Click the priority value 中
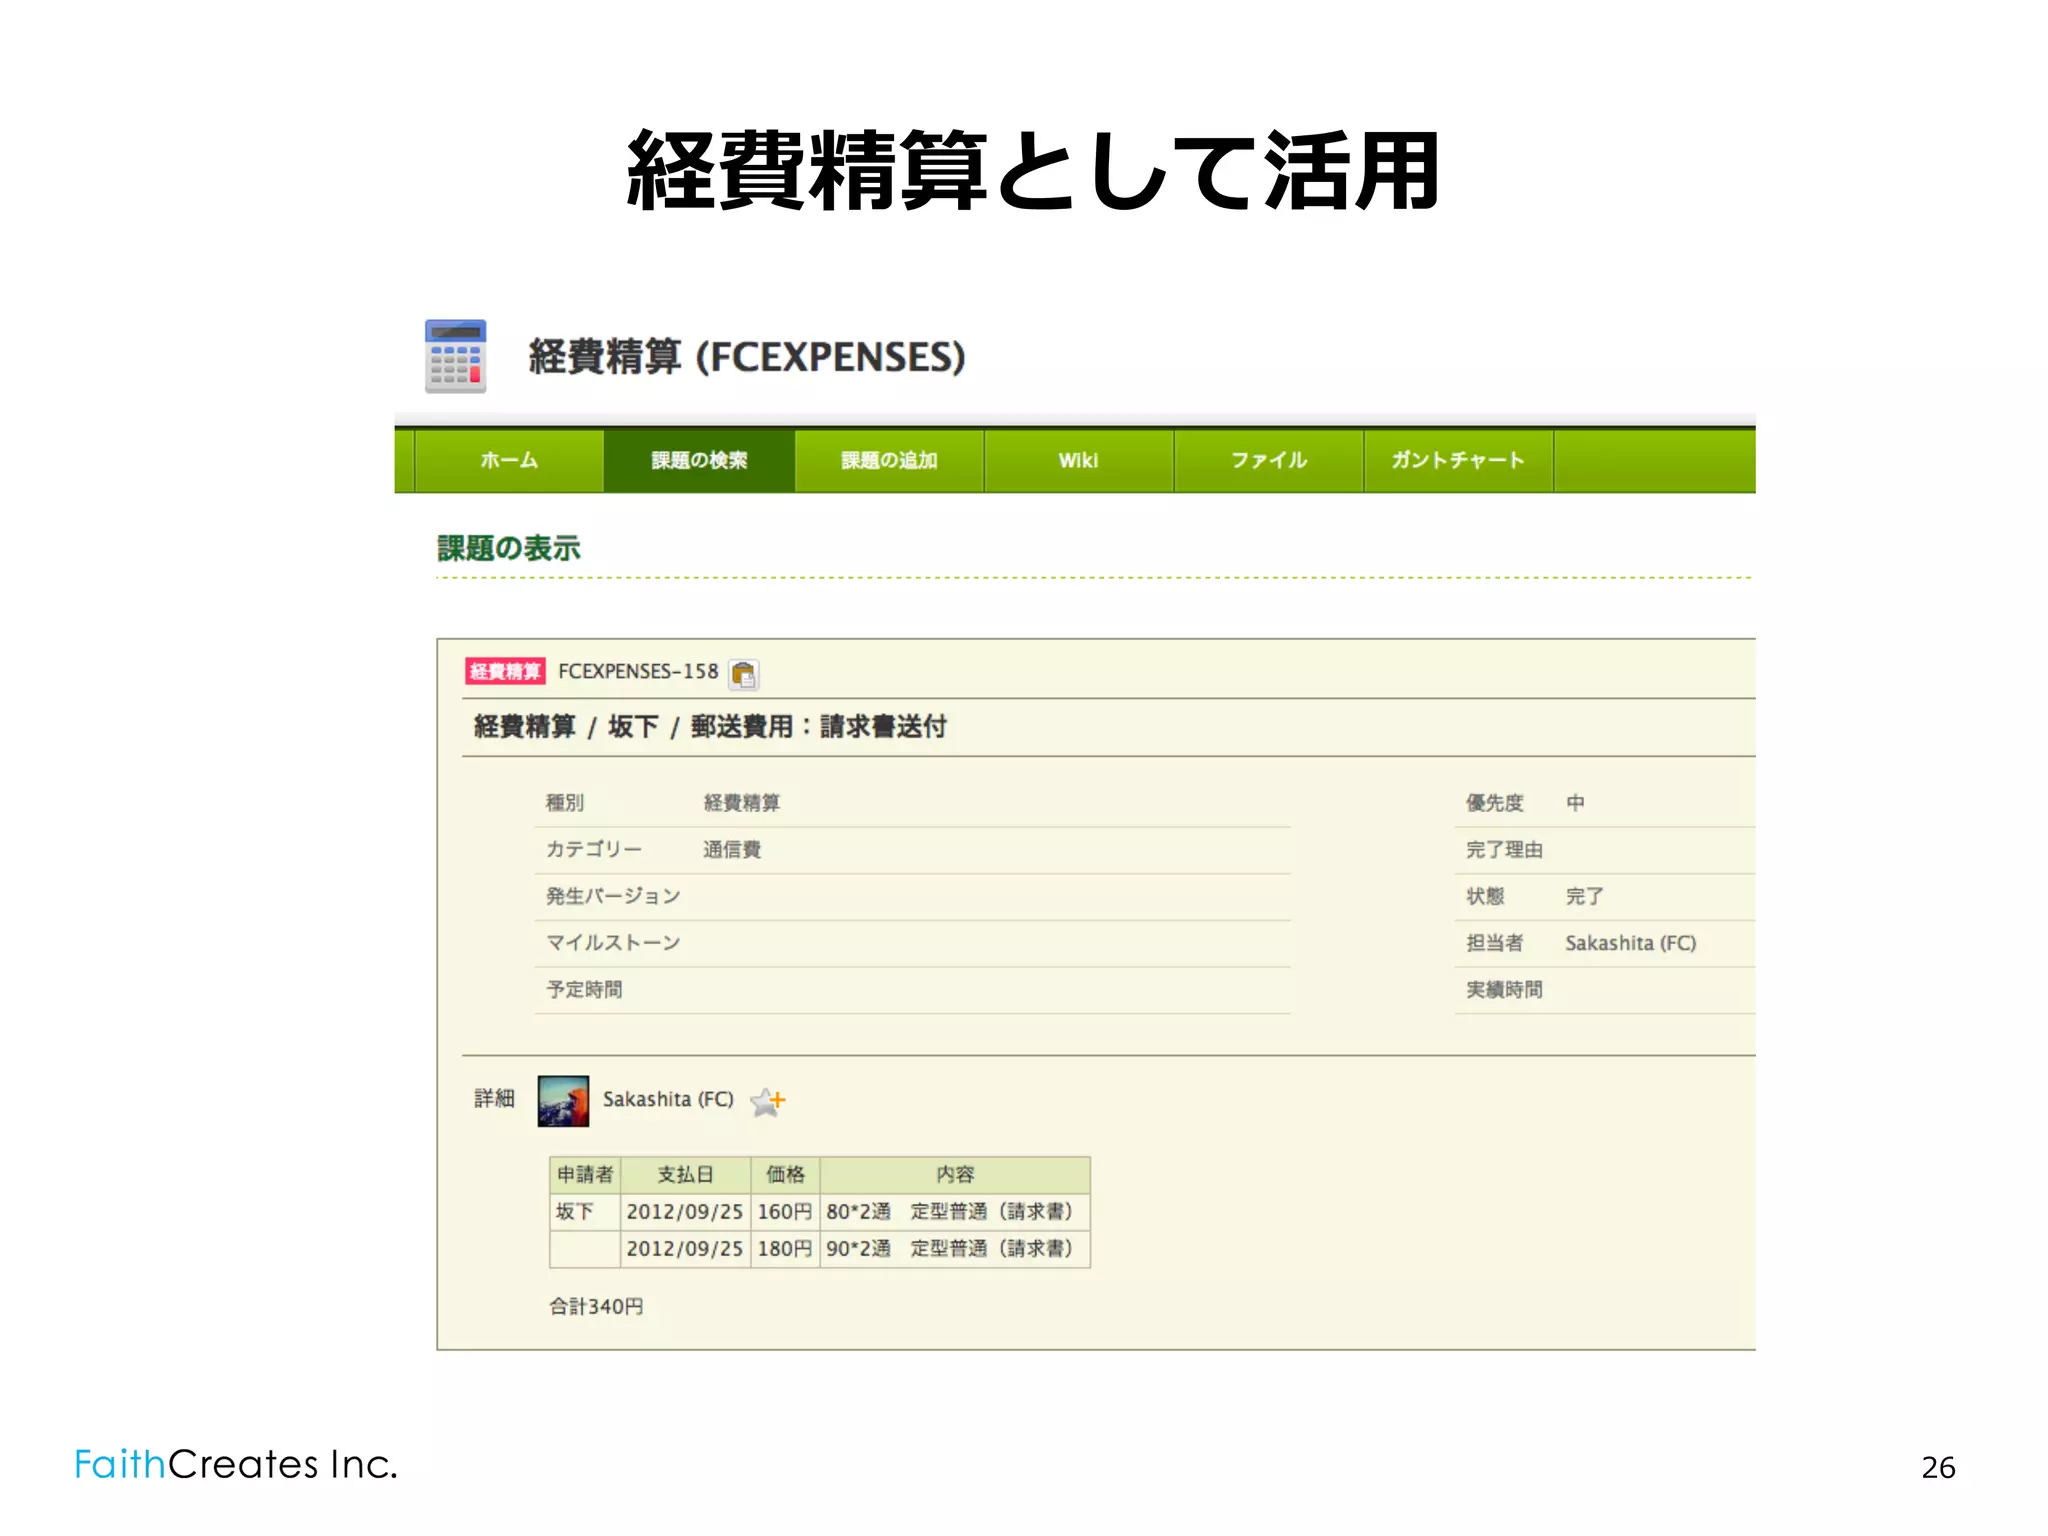Image resolution: width=2048 pixels, height=1536 pixels. click(1575, 802)
